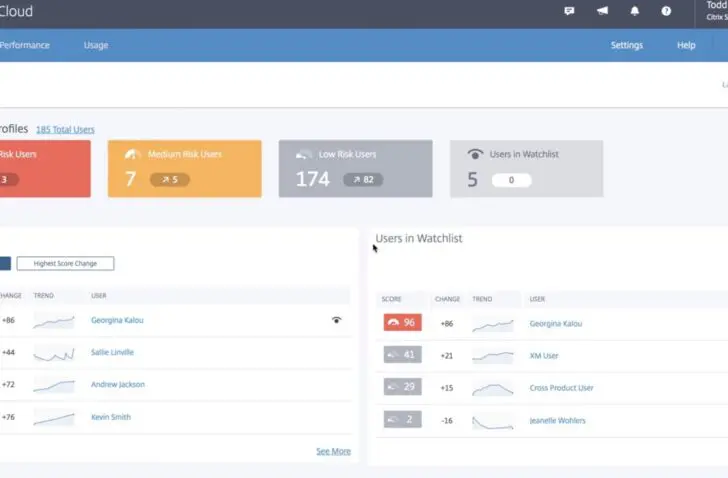
Task: Open Andrew Jackson's profile
Action: click(x=118, y=384)
